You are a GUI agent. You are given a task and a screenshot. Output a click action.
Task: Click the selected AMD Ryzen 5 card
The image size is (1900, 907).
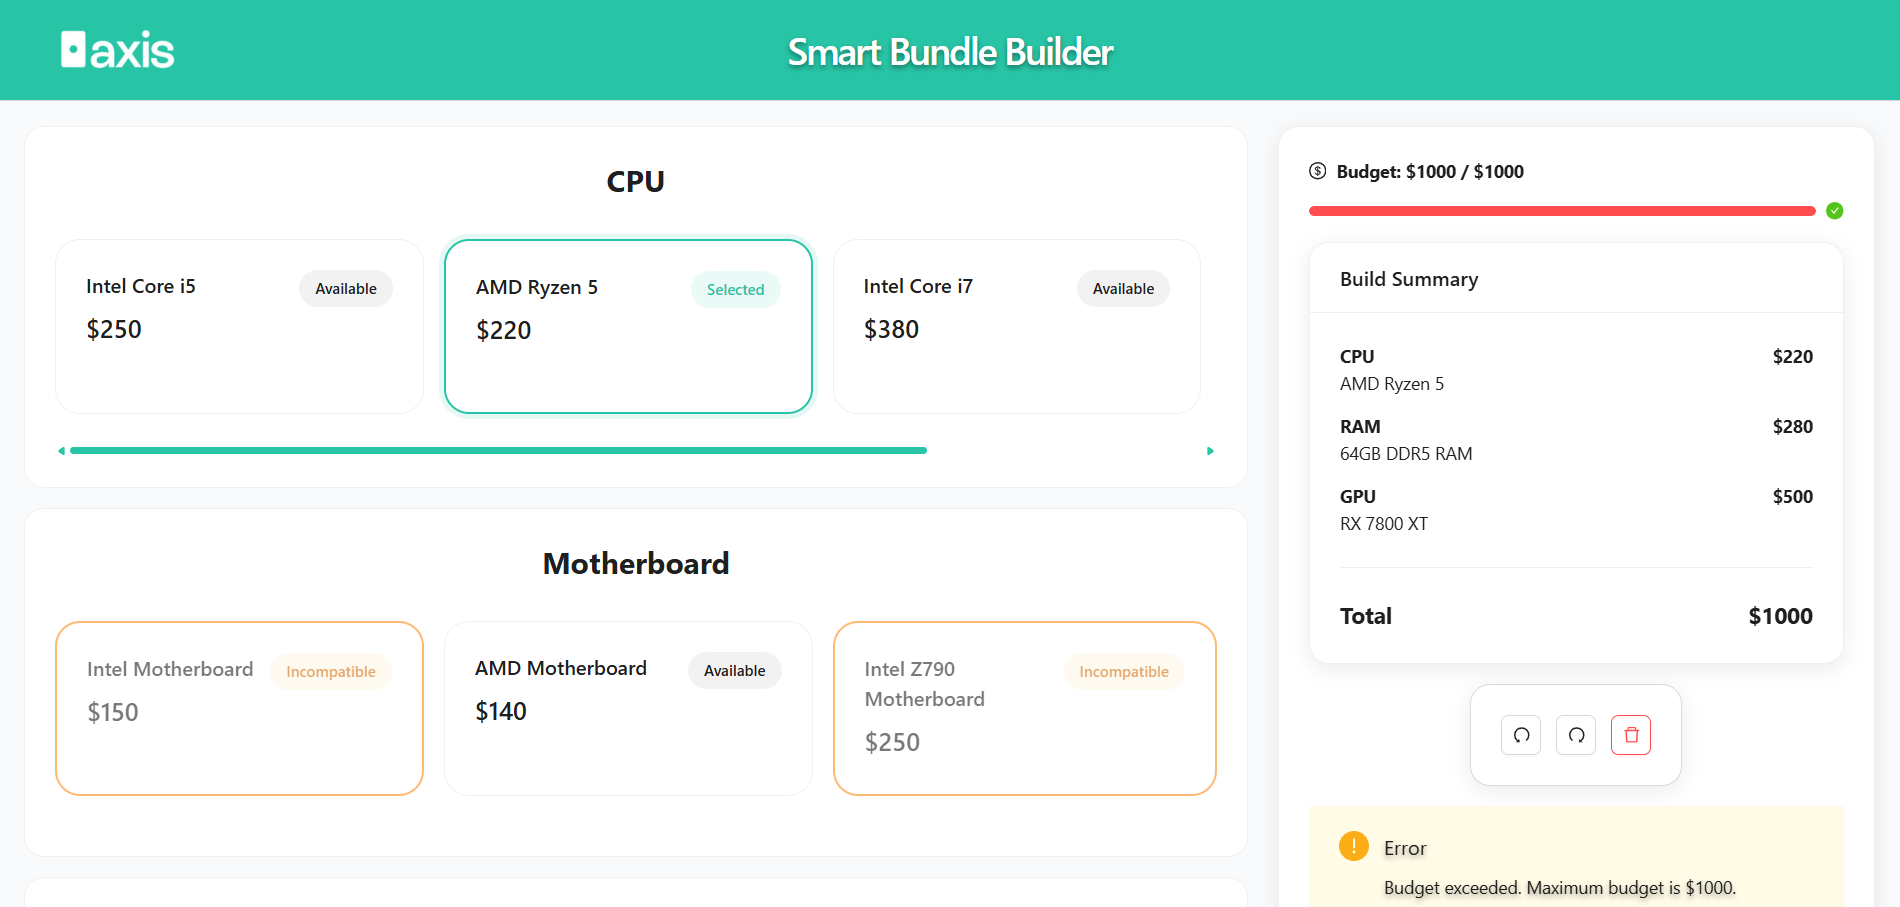pos(628,326)
